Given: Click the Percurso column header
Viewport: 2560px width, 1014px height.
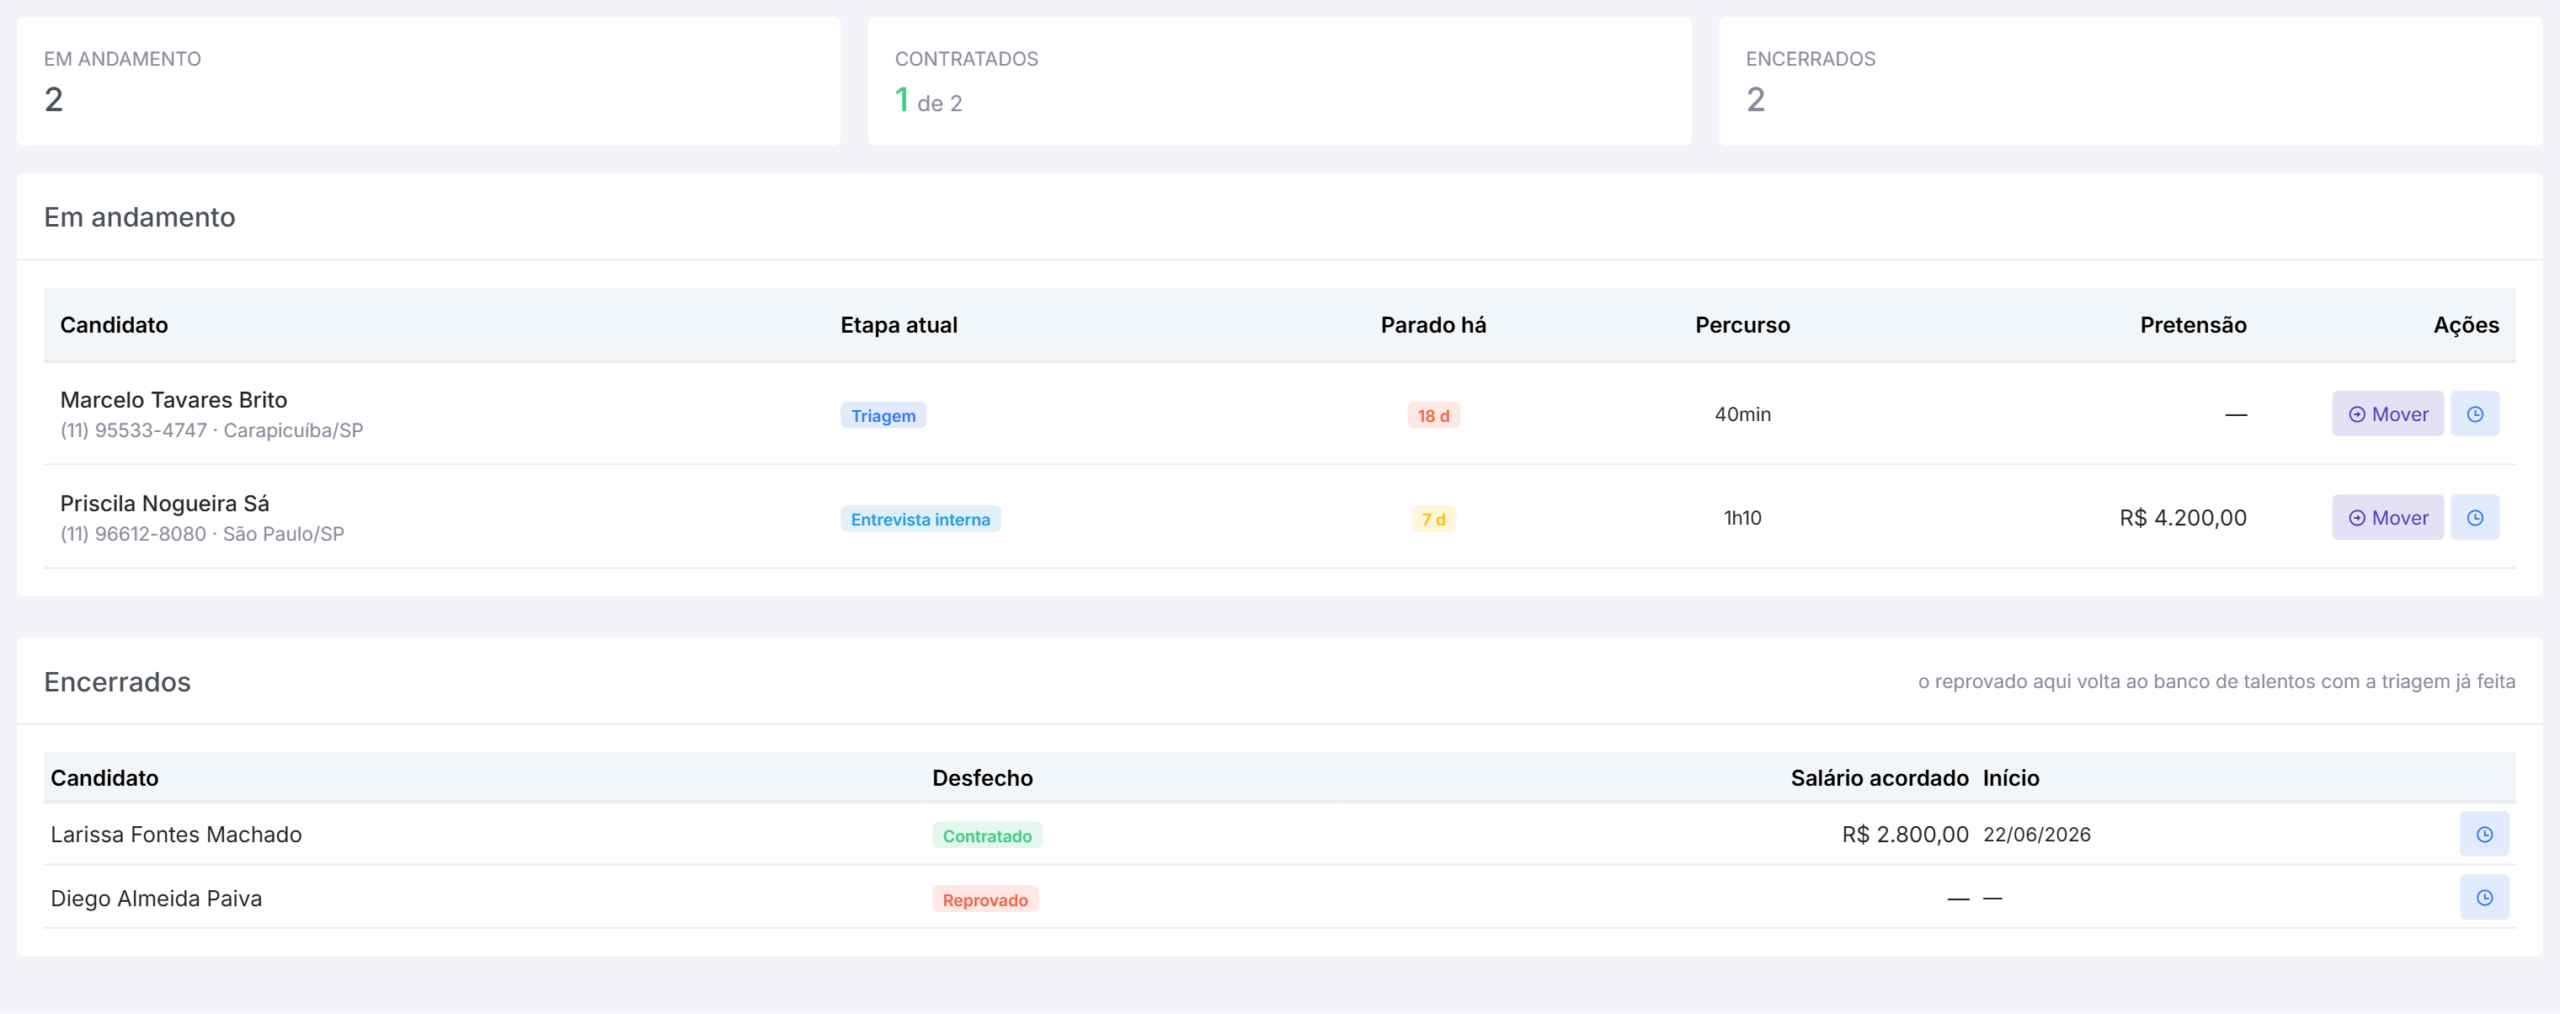Looking at the screenshot, I should tap(1742, 325).
